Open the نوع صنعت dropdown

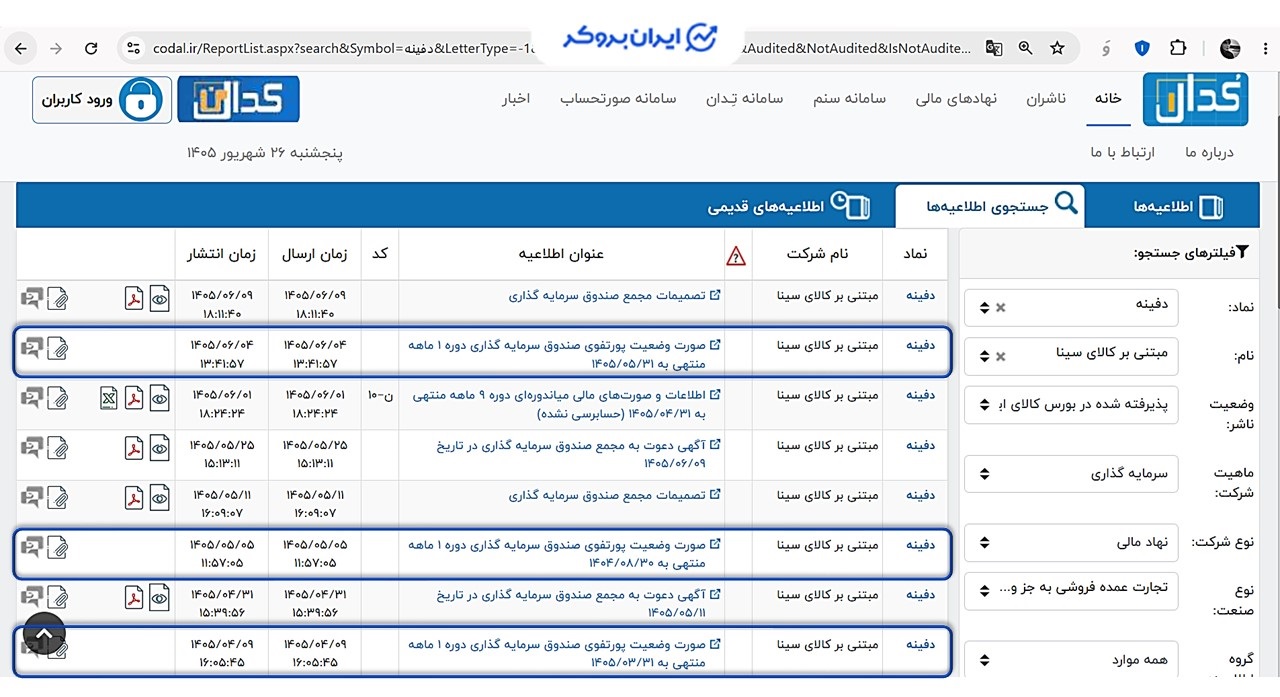pyautogui.click(x=1071, y=590)
